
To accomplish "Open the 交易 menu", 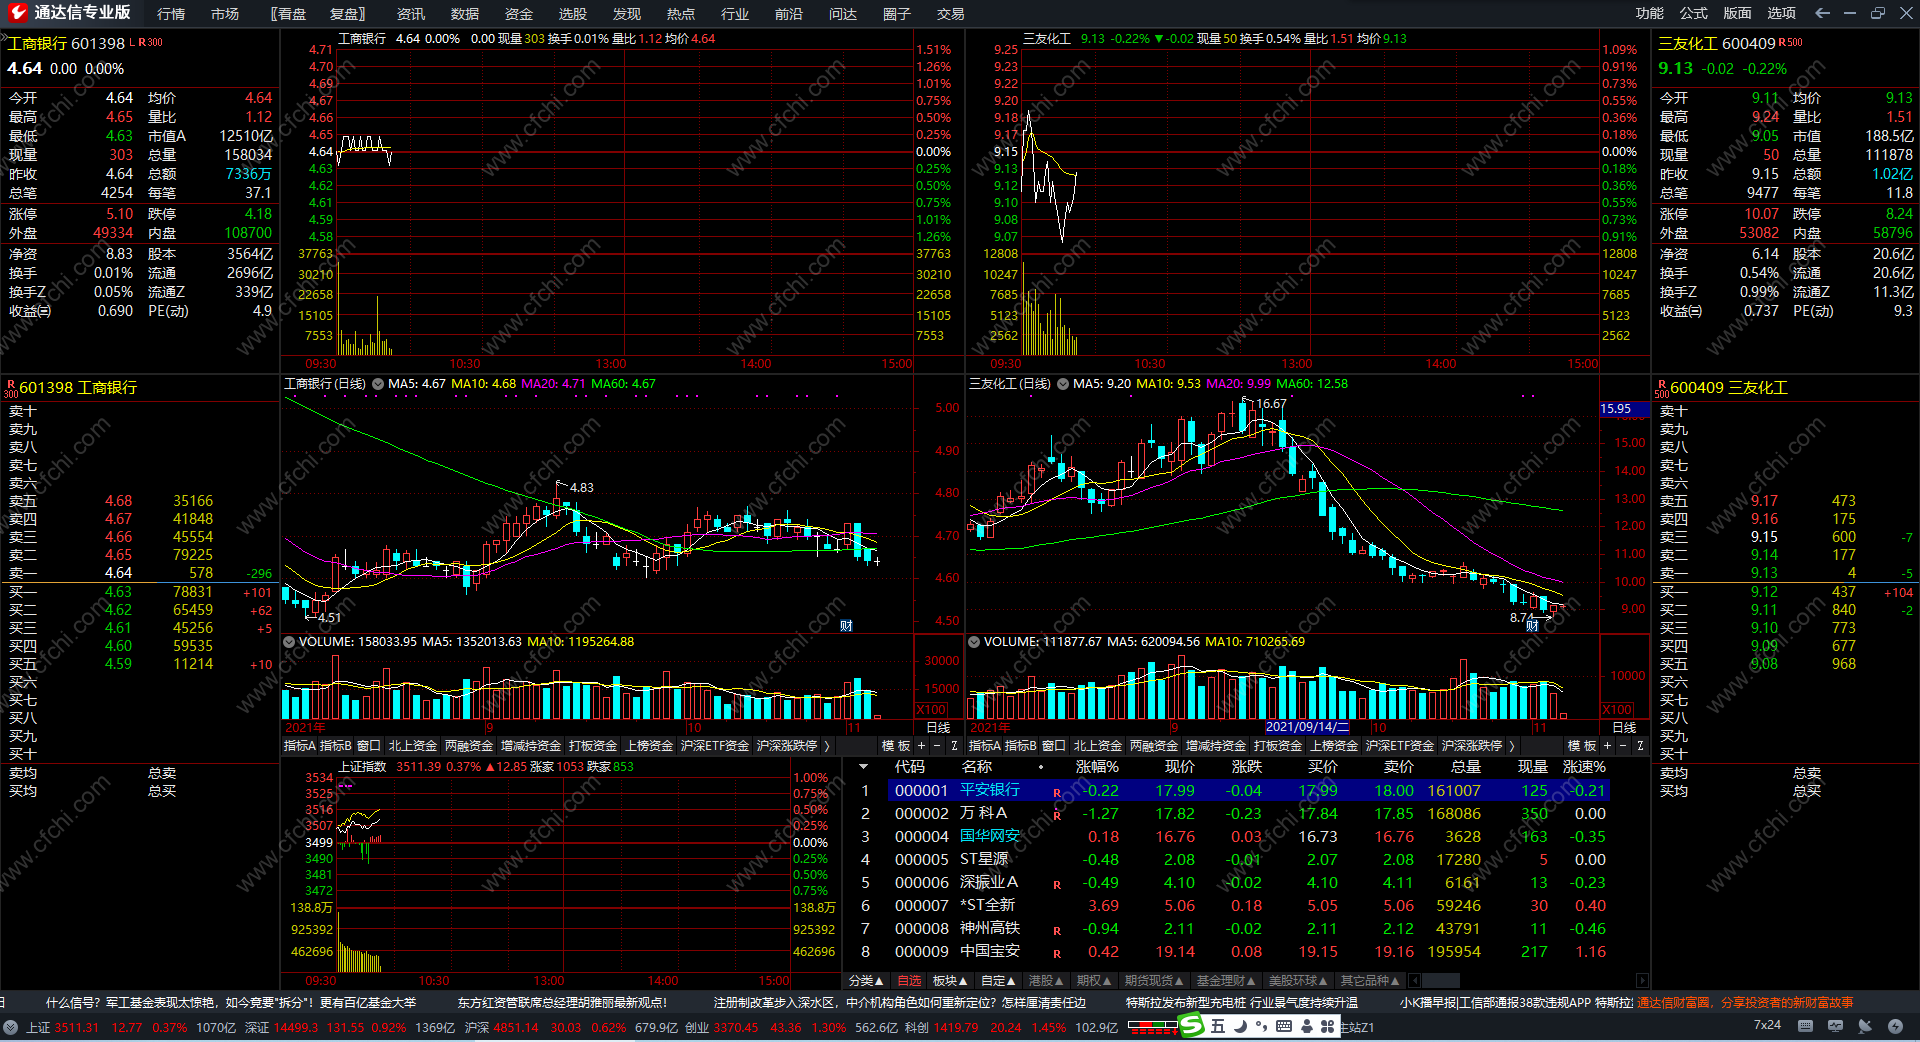I will pyautogui.click(x=951, y=14).
